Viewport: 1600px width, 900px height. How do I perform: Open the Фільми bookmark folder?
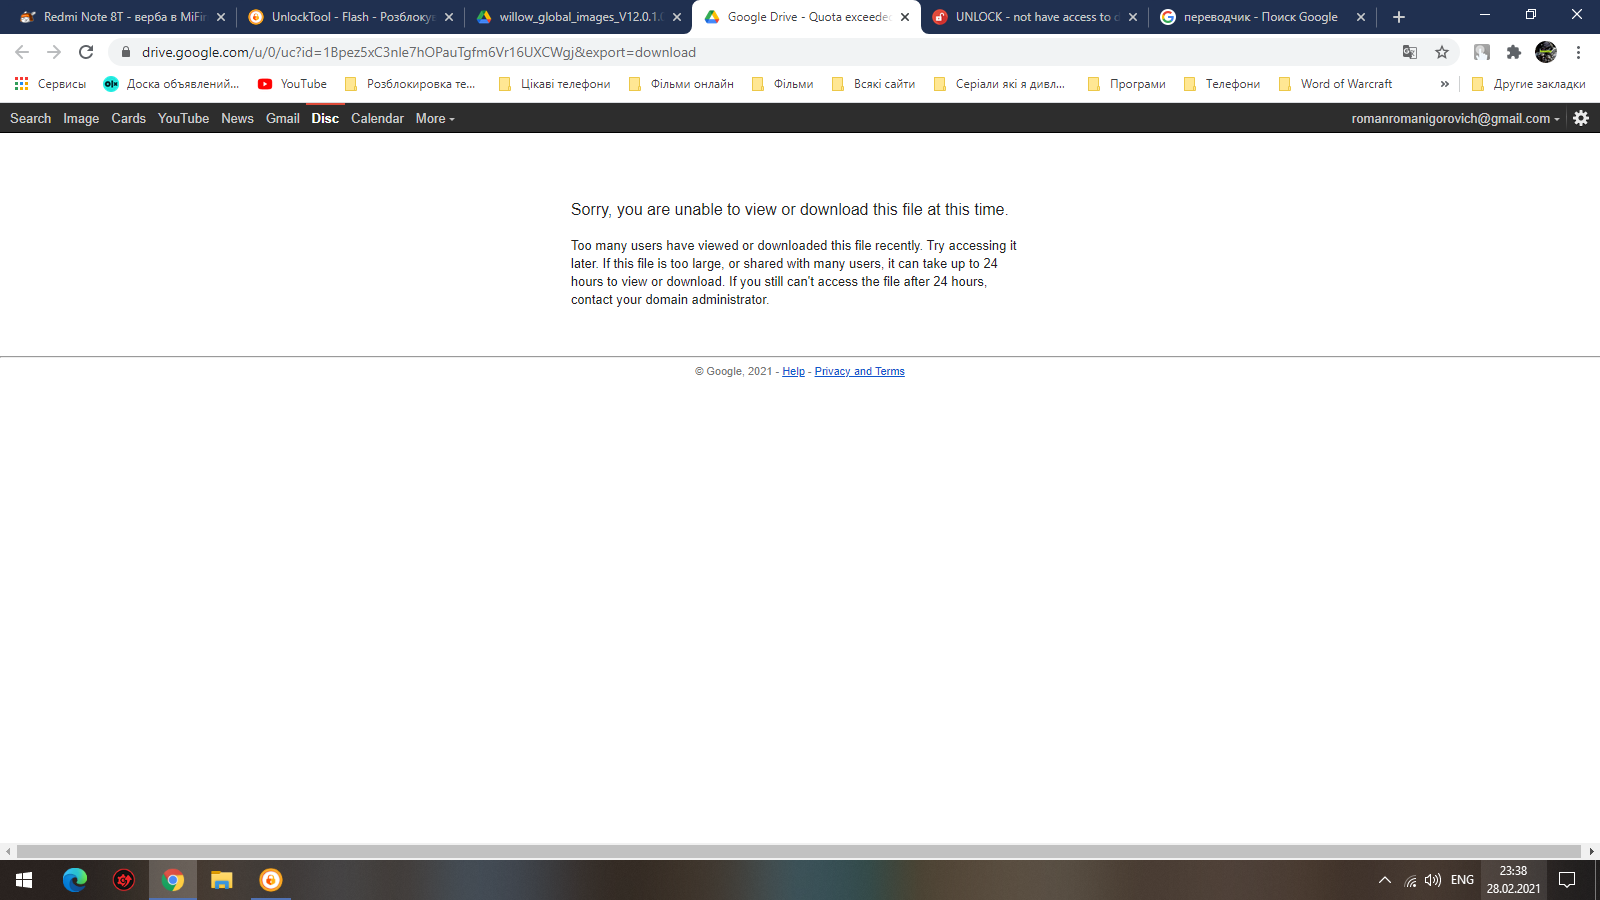click(782, 84)
